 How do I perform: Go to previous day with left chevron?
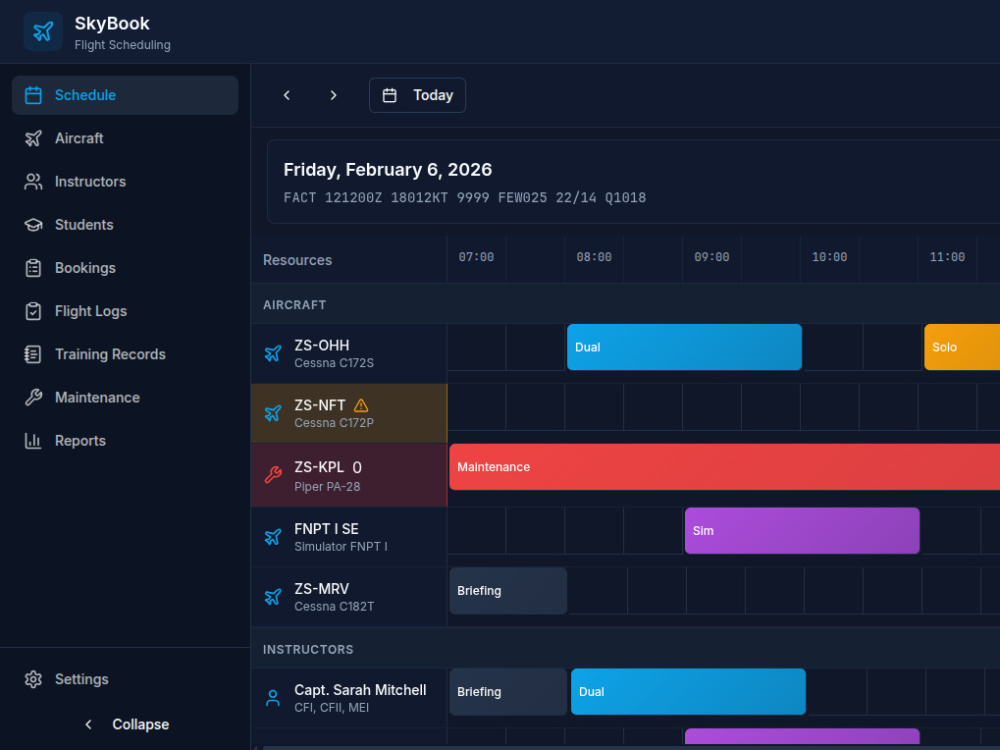287,95
